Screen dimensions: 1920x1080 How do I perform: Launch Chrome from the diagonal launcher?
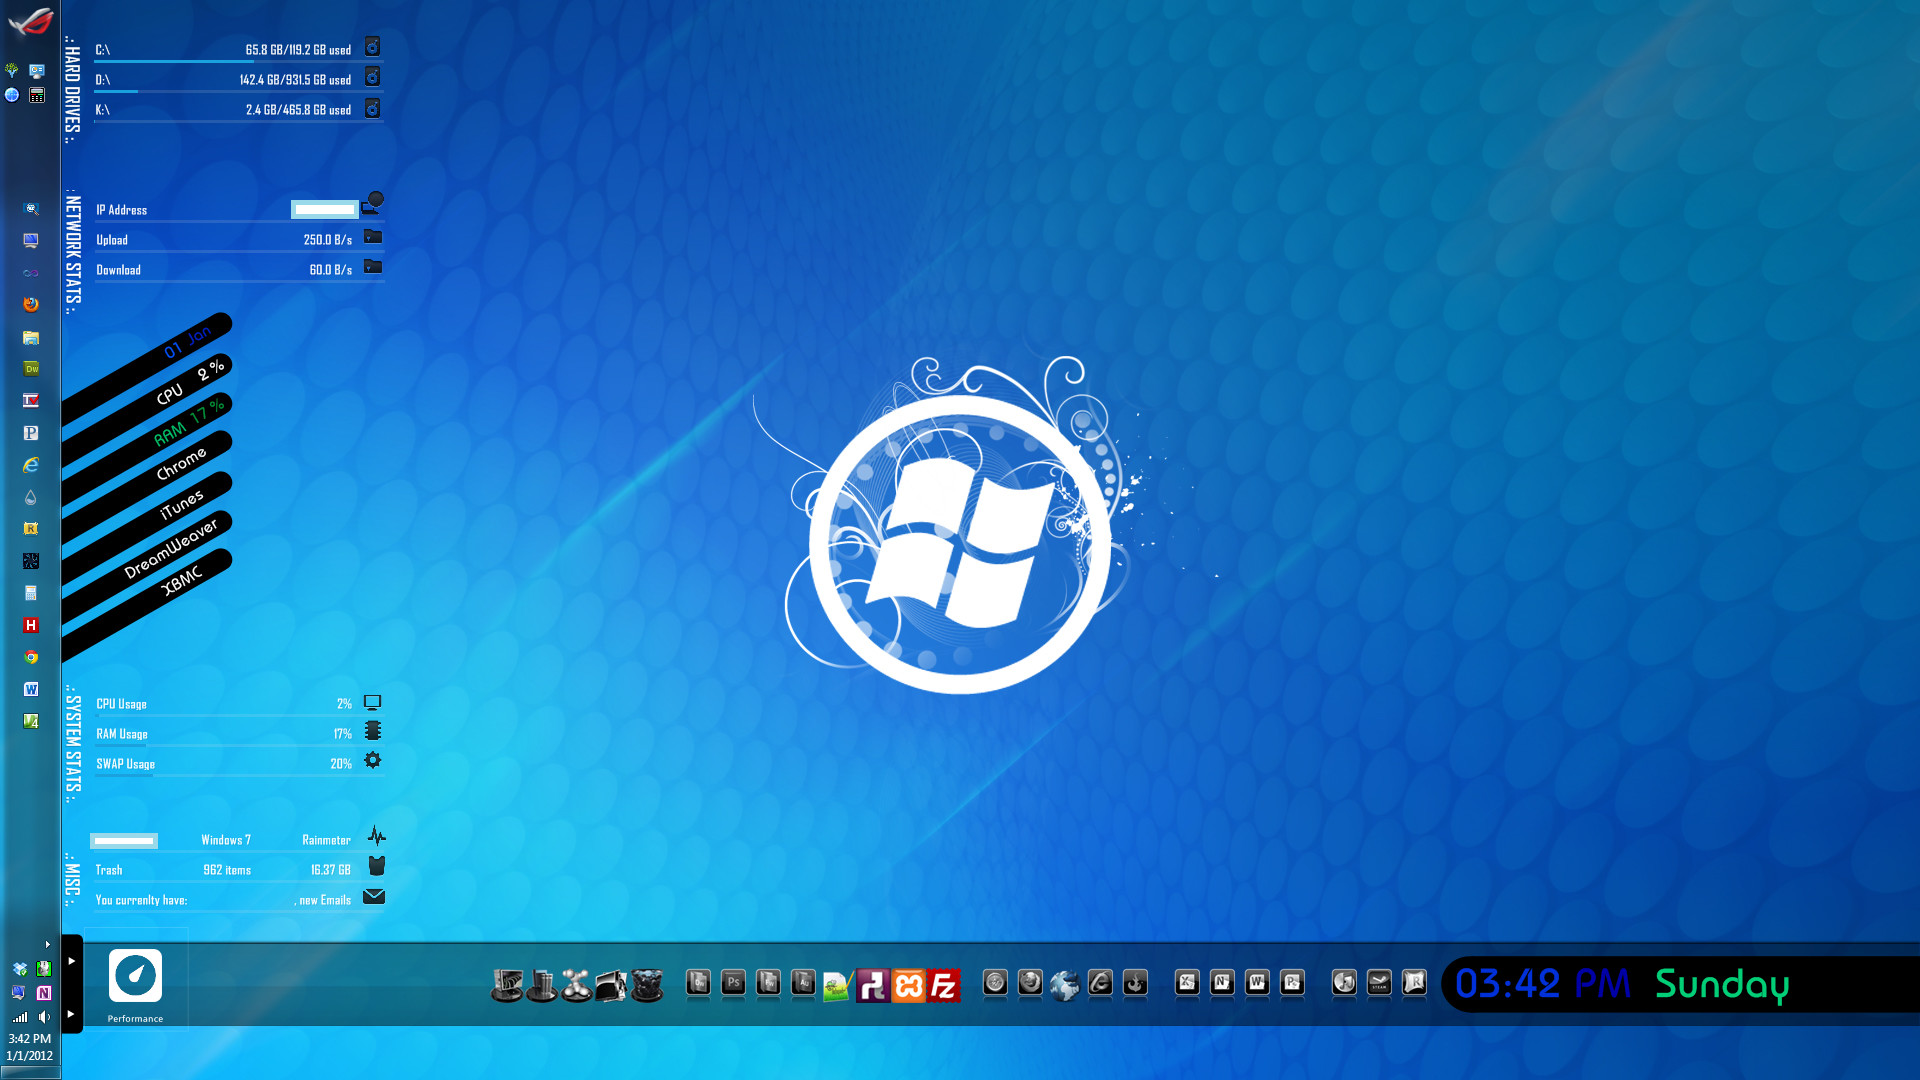(x=181, y=463)
